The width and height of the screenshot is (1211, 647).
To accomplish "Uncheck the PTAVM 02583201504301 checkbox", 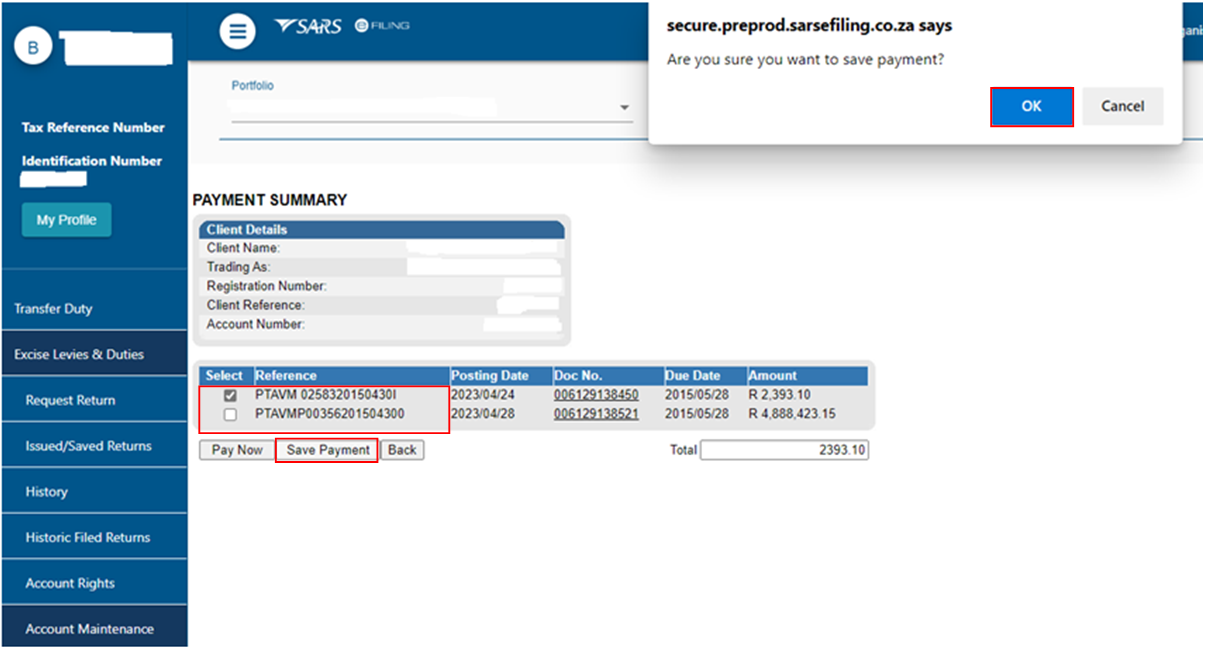I will pyautogui.click(x=230, y=395).
